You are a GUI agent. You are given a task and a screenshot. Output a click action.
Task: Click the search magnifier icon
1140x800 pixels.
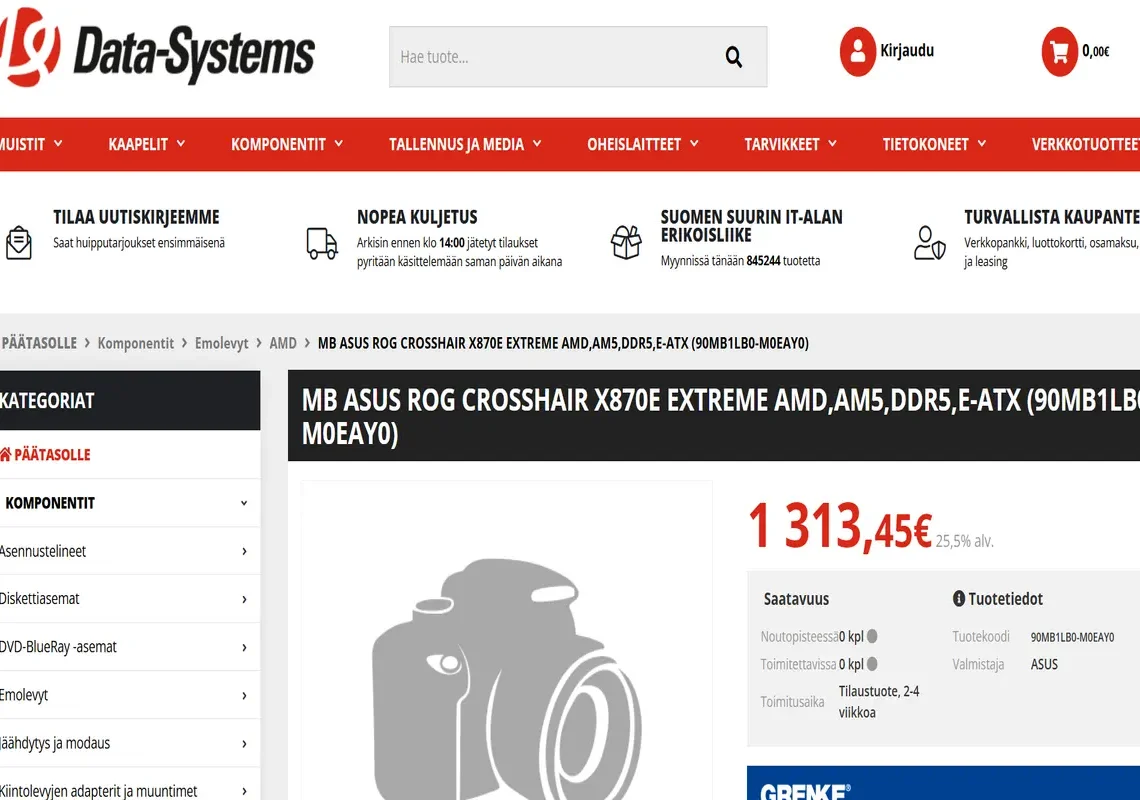(734, 57)
